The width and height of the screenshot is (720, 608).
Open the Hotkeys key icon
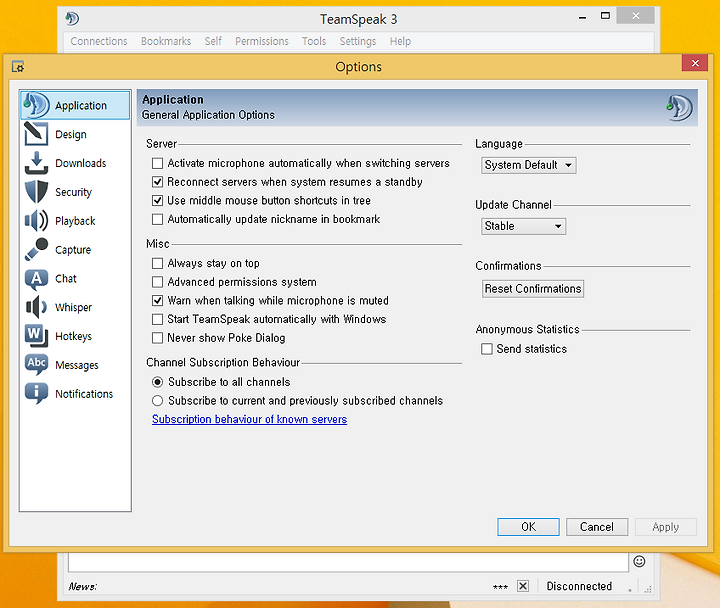36,336
